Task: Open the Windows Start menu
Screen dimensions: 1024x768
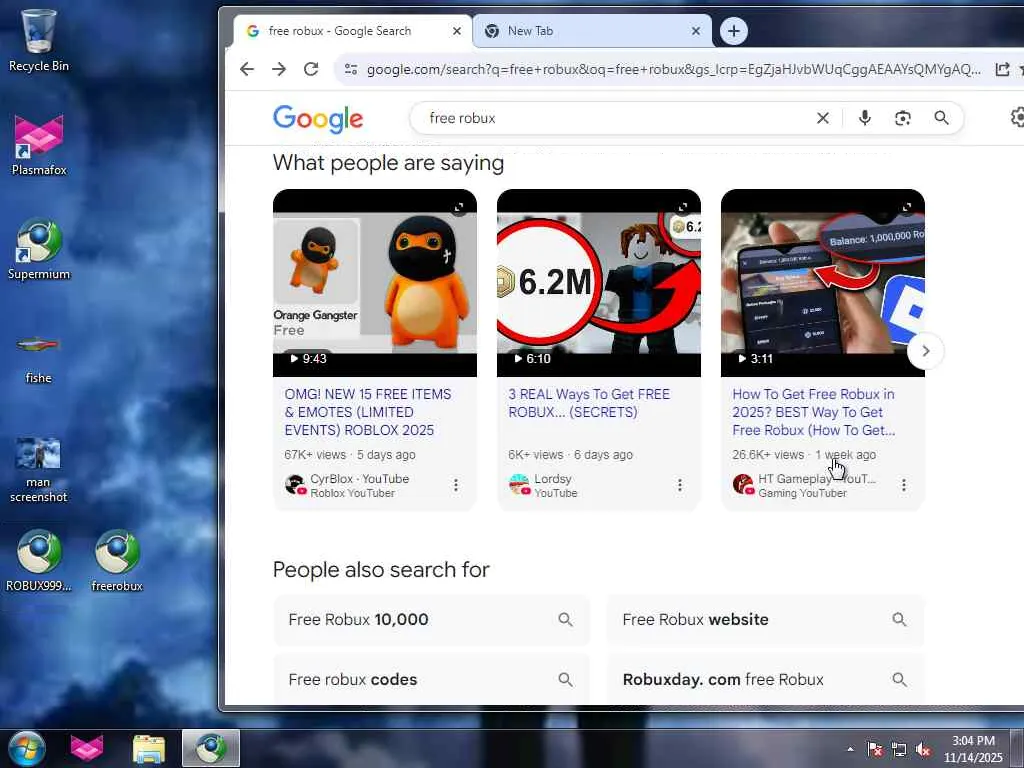Action: 25,748
